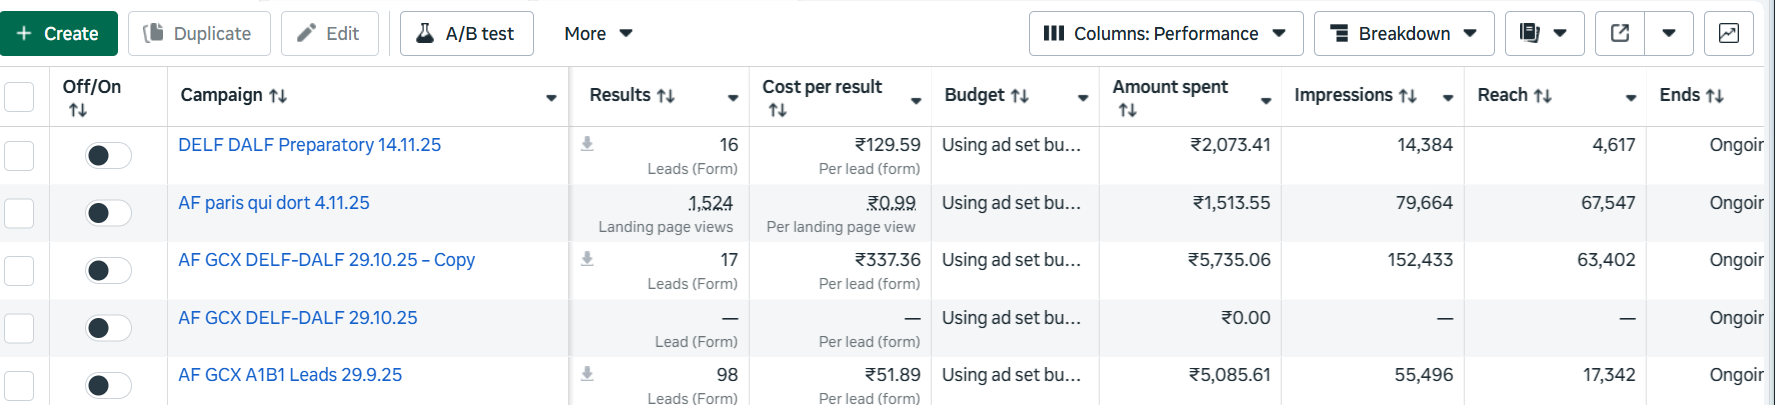The height and width of the screenshot is (405, 1775).
Task: Open the export options dropdown arrow
Action: coord(1668,33)
